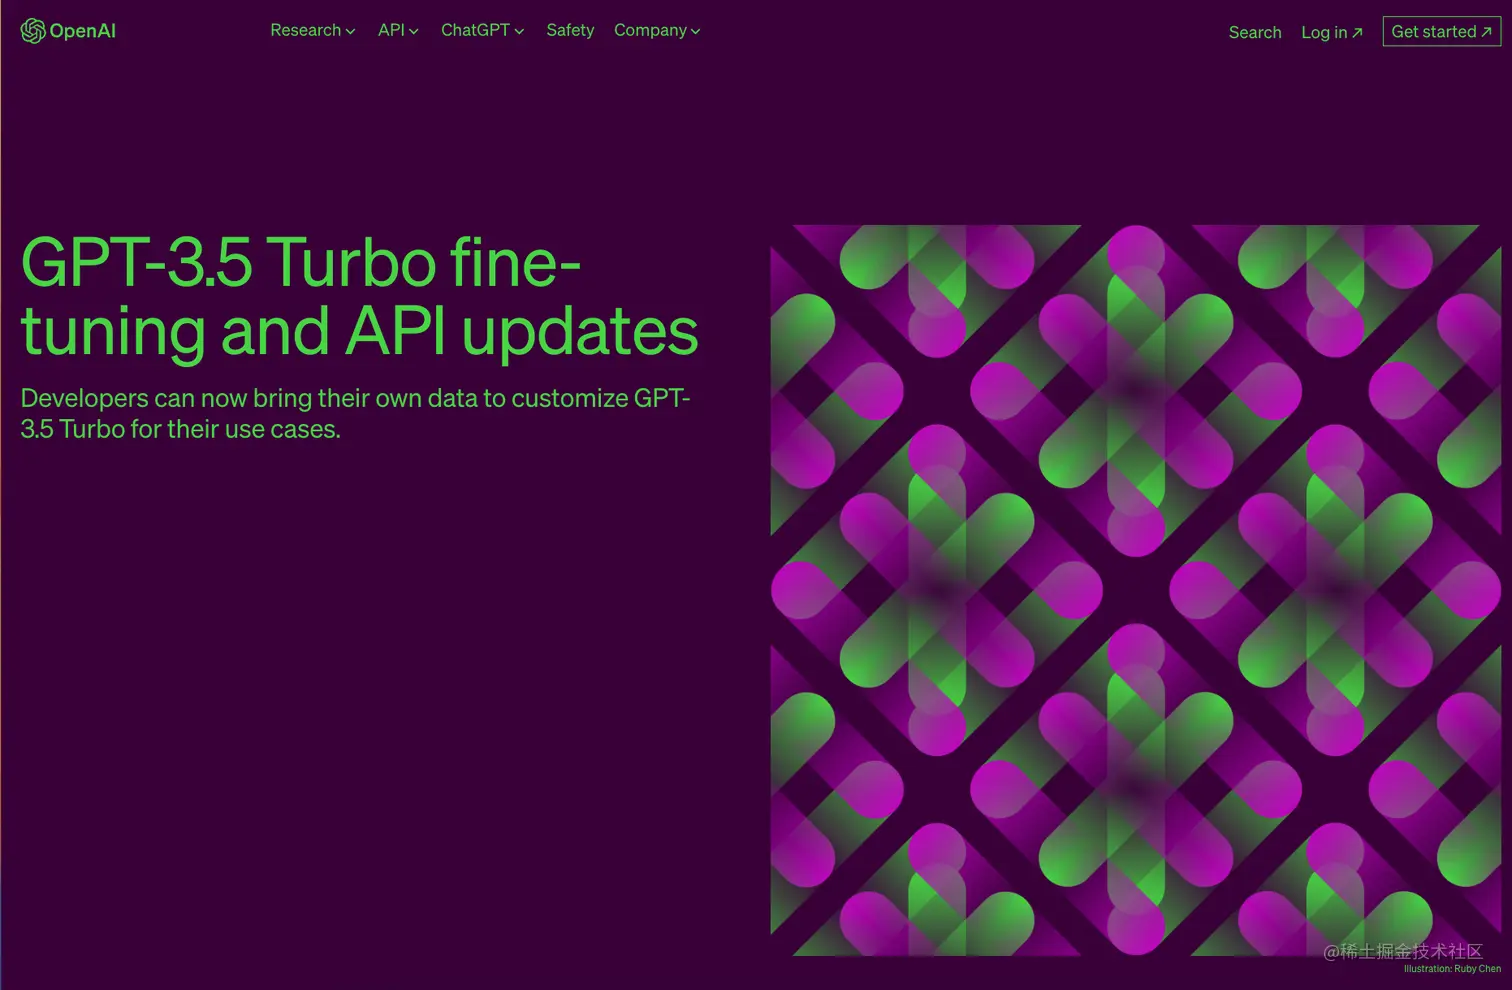Click the Developers can now bring subtitle text
The image size is (1512, 990).
pyautogui.click(x=356, y=413)
